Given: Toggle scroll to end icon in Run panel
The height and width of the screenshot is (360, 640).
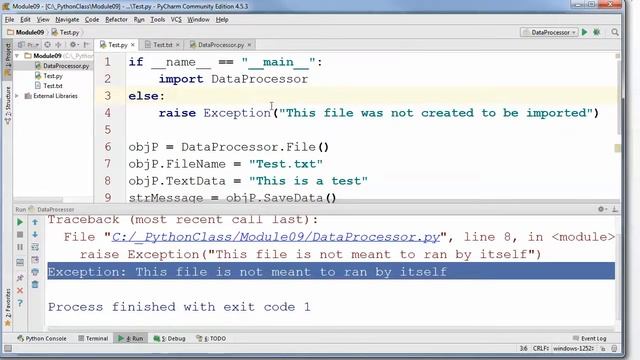Looking at the screenshot, I should click(35, 260).
